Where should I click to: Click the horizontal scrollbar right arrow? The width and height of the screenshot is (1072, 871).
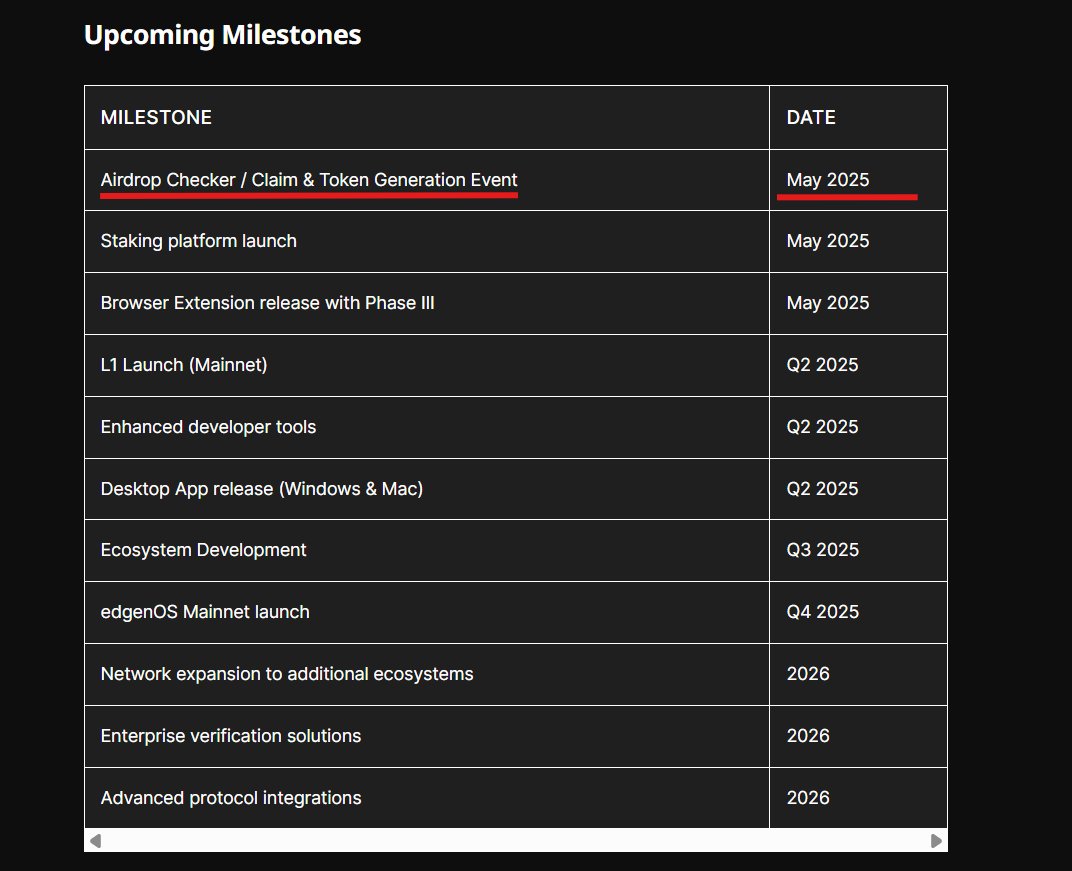(x=936, y=840)
